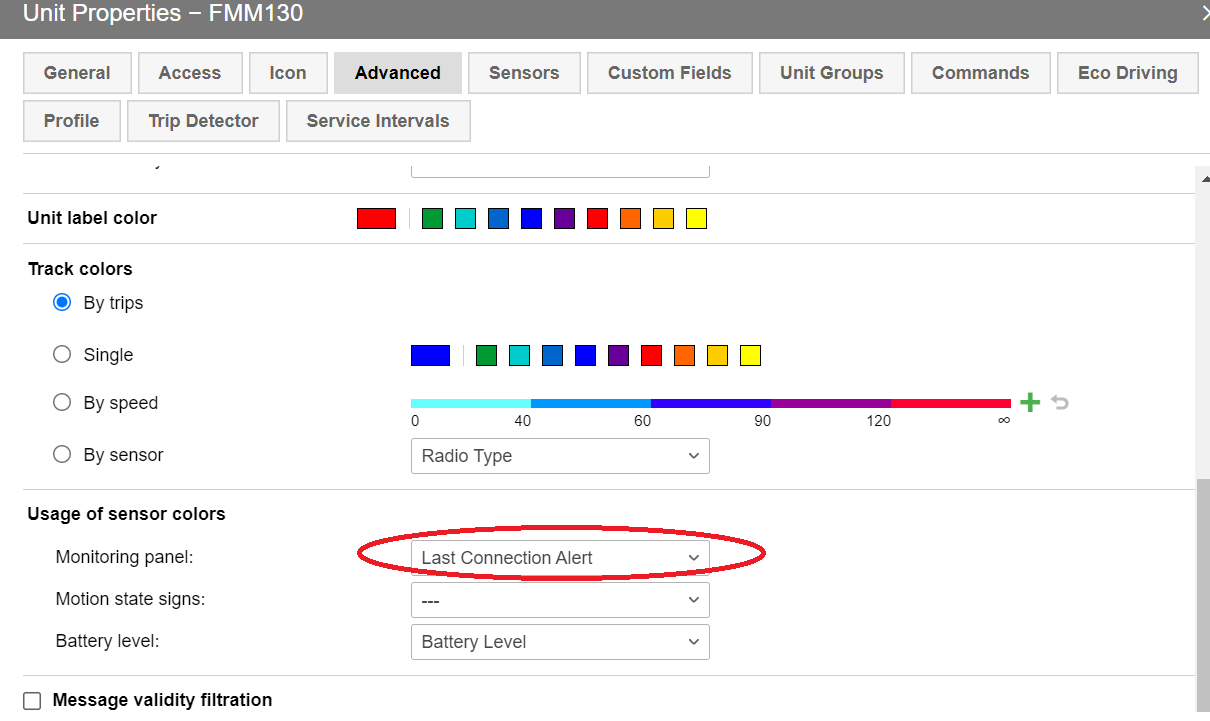The image size is (1210, 721).
Task: Select By speed track color option
Action: click(62, 402)
